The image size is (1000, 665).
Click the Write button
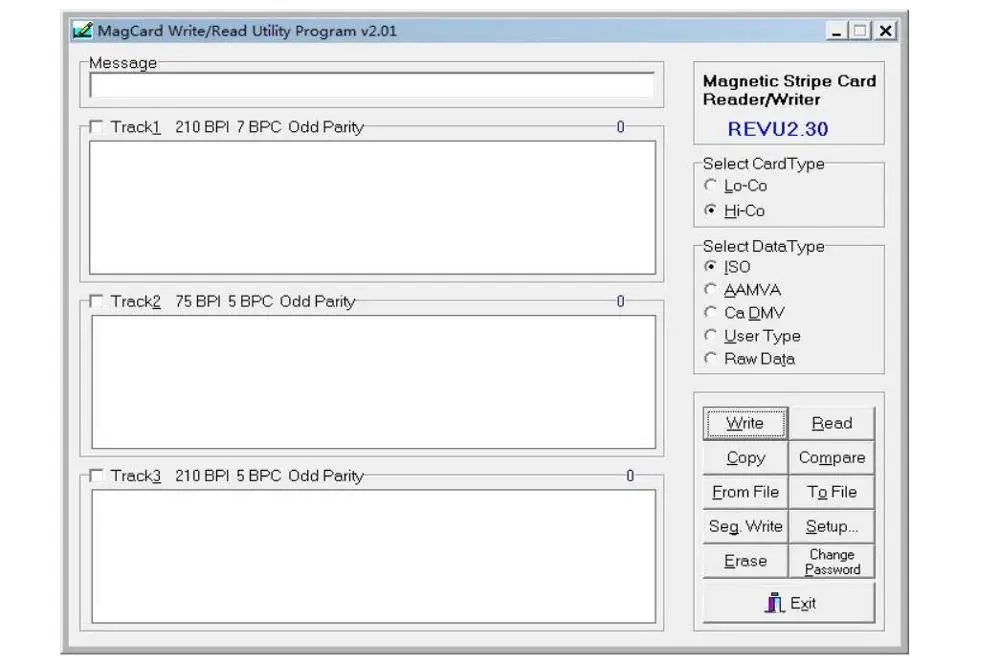tap(746, 423)
